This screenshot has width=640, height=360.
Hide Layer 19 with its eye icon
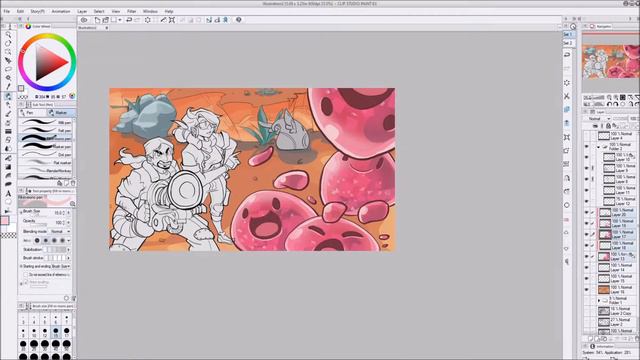tap(587, 224)
